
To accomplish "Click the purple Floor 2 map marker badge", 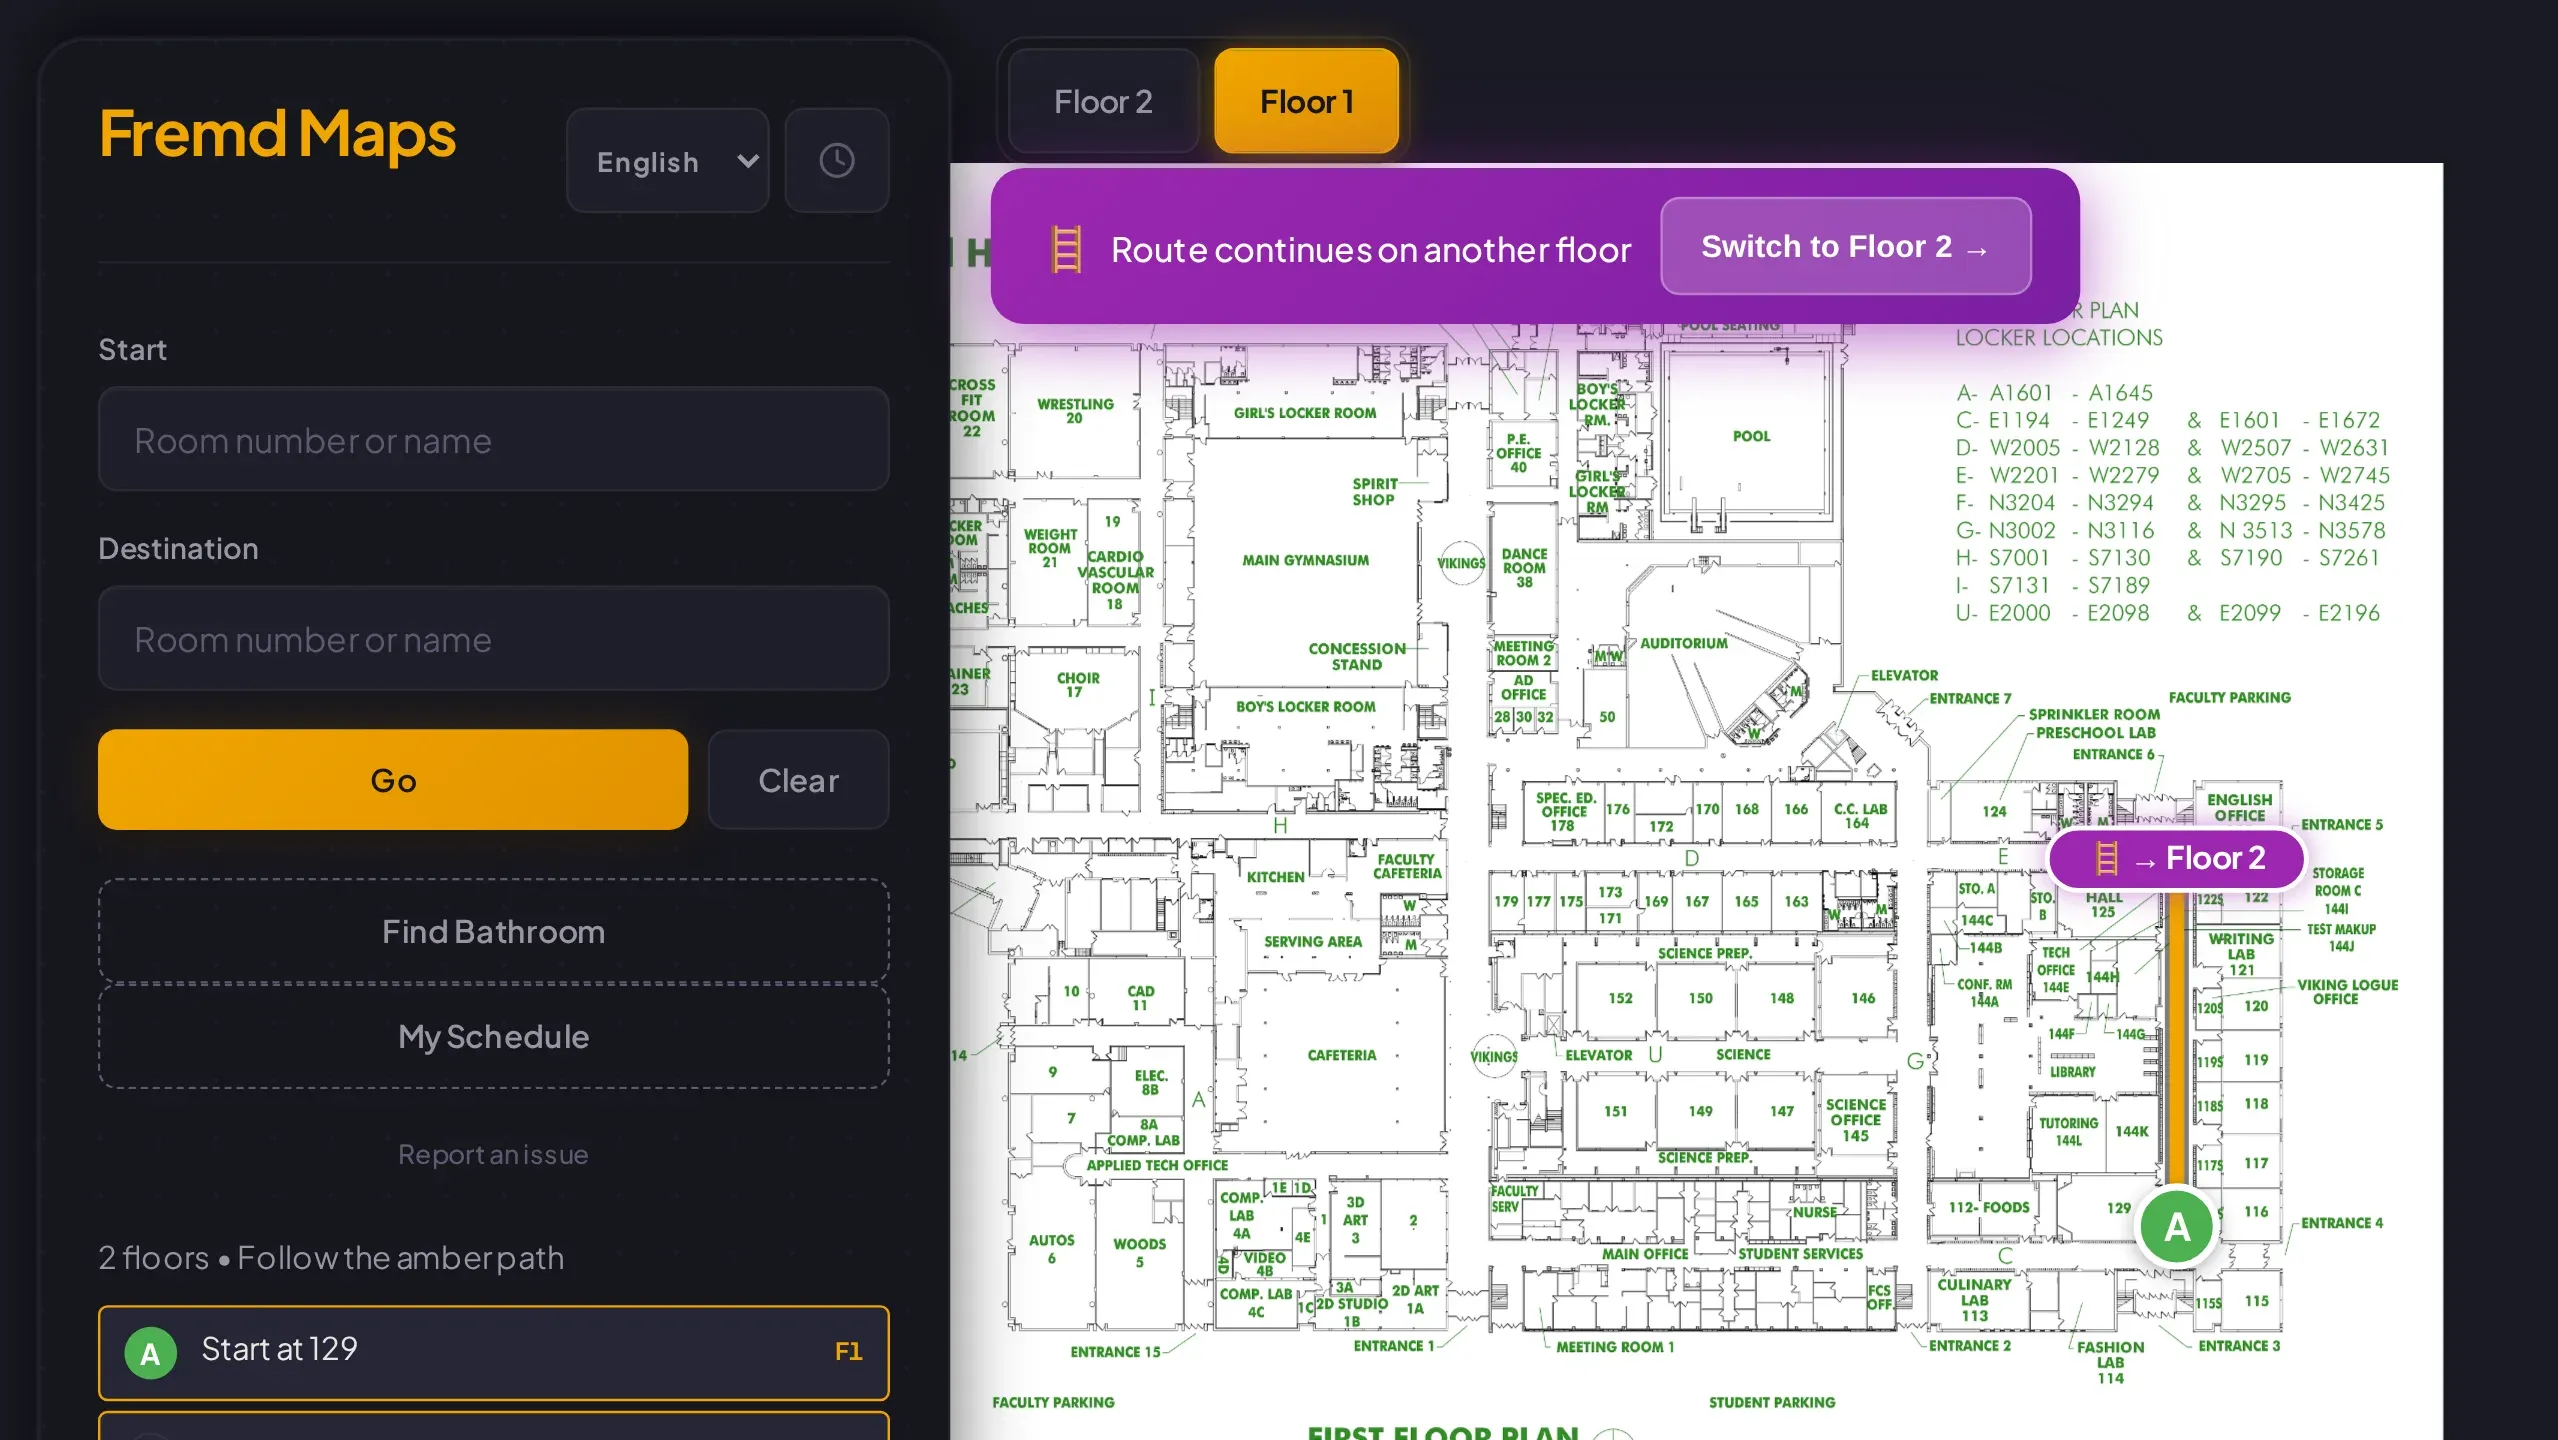I will (2176, 858).
